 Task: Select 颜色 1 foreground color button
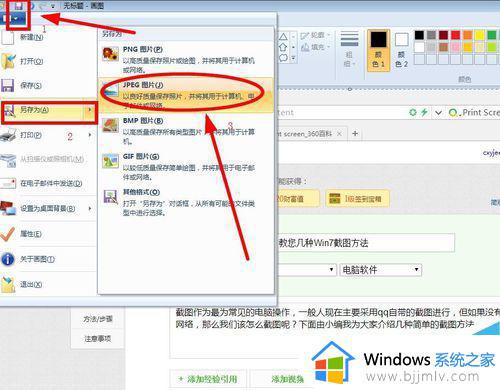(379, 50)
